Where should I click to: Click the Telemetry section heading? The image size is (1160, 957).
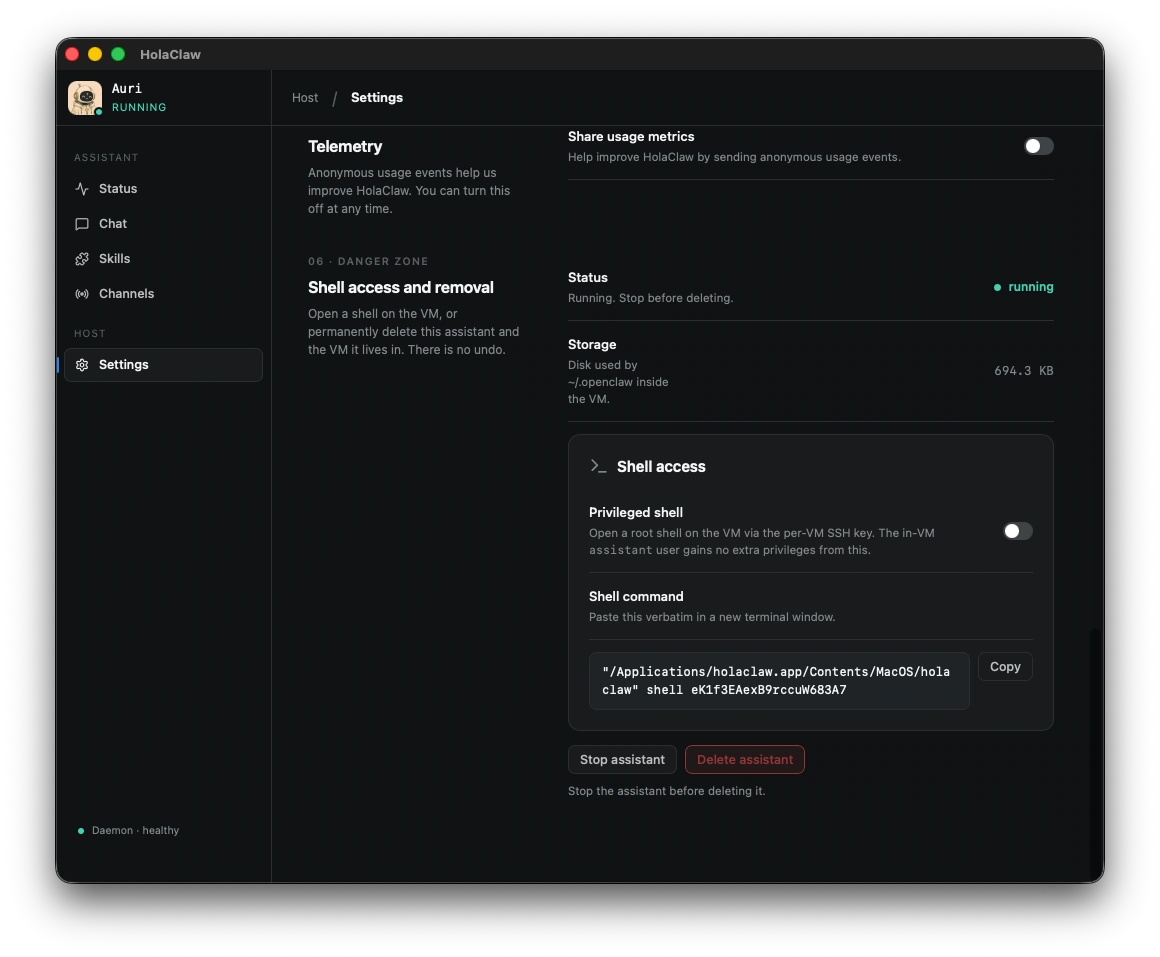345,146
